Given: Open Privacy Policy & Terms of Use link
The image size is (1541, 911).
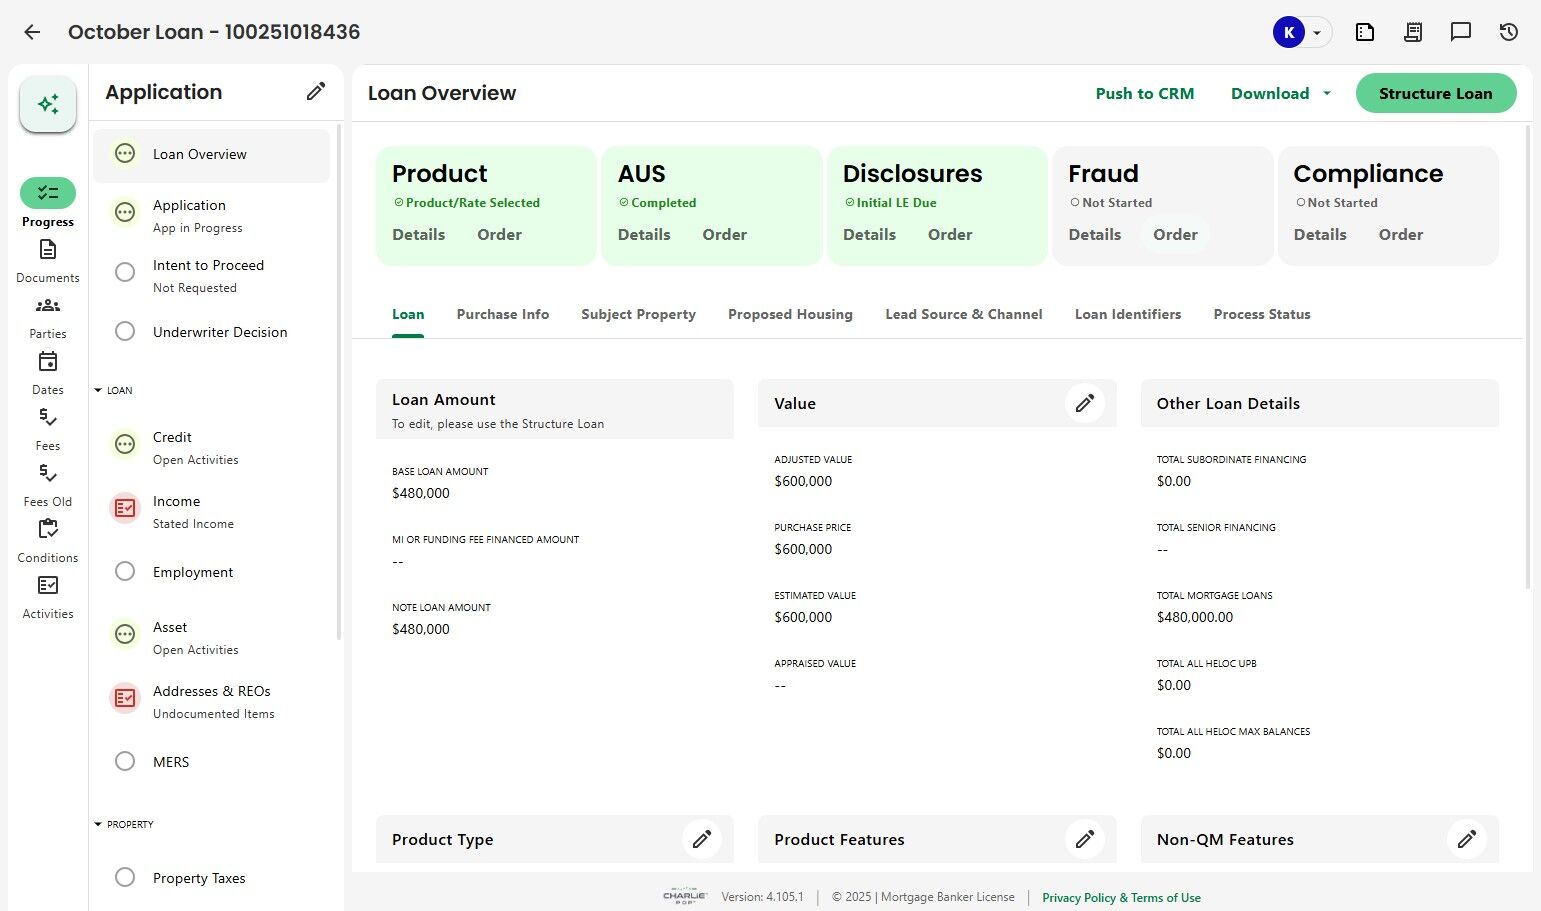Looking at the screenshot, I should tap(1121, 897).
